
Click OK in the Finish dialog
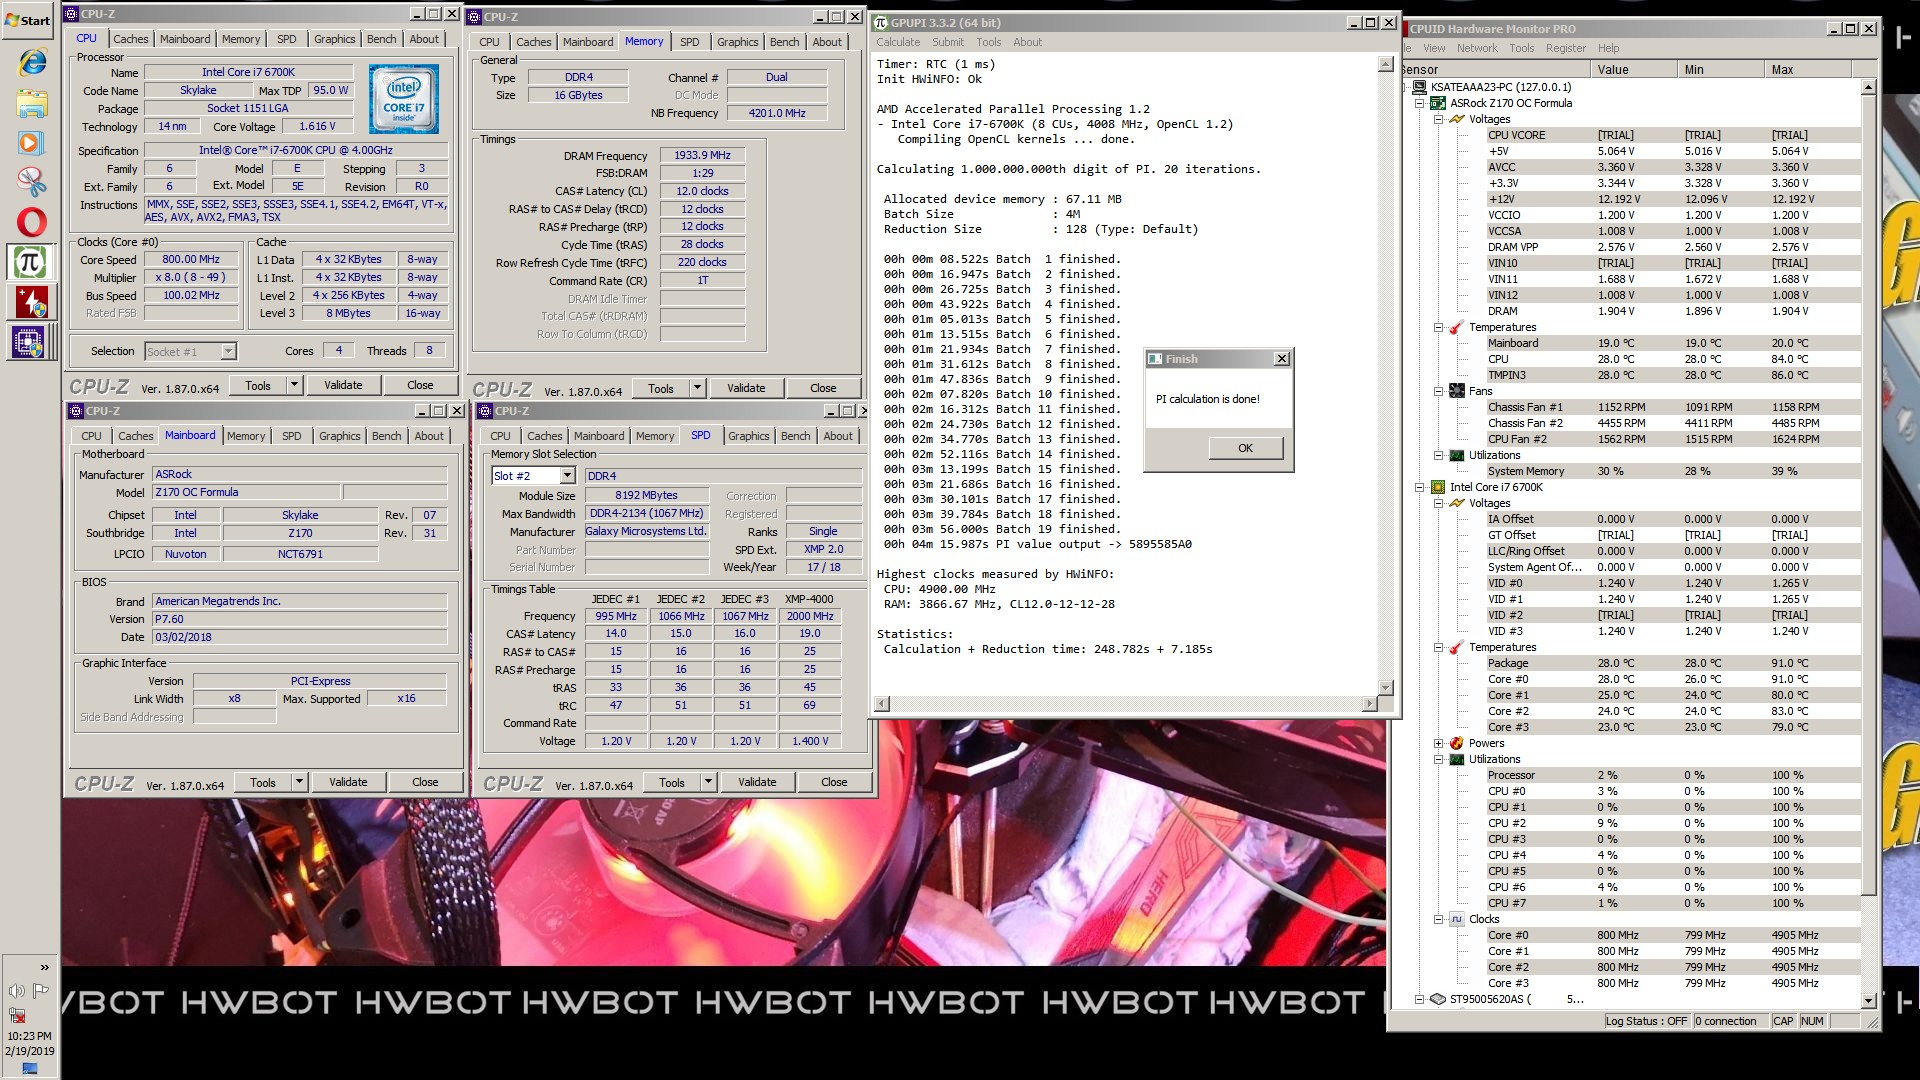pos(1245,448)
